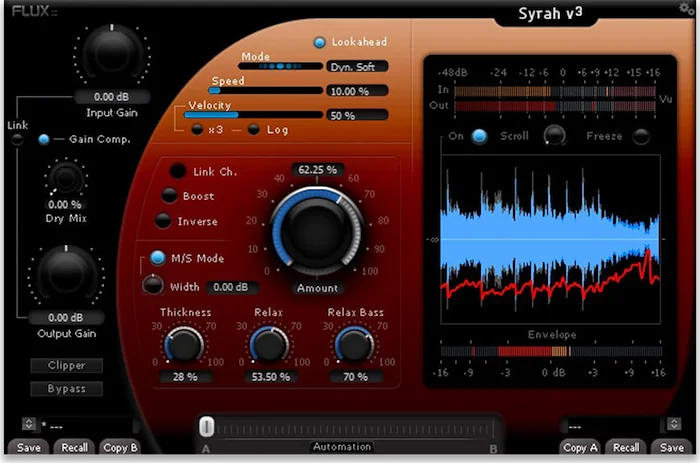Click the Relax knob
The height and width of the screenshot is (463, 700).
coord(269,345)
